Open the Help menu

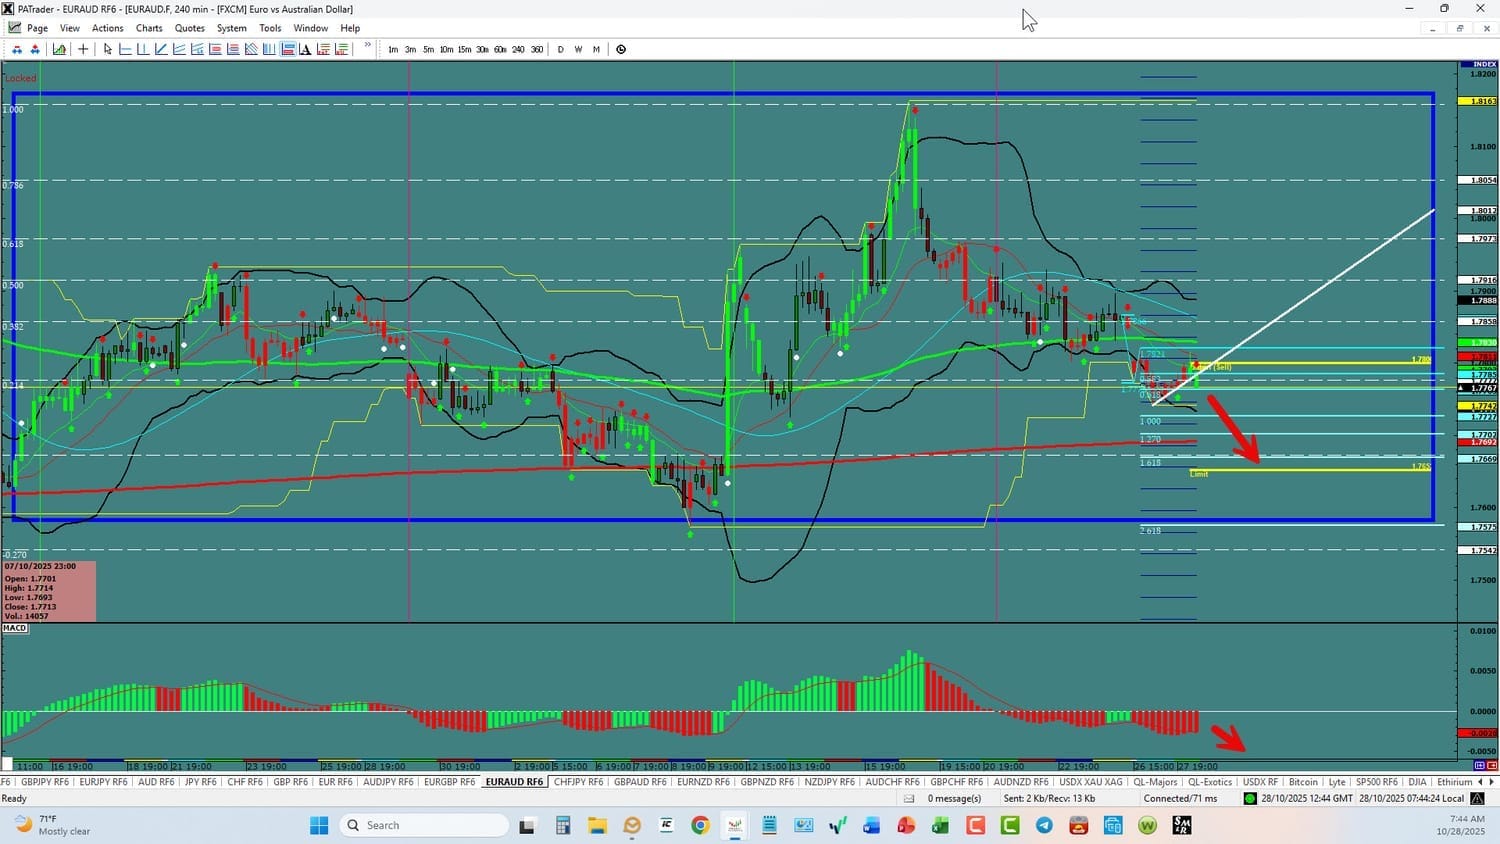click(x=350, y=28)
